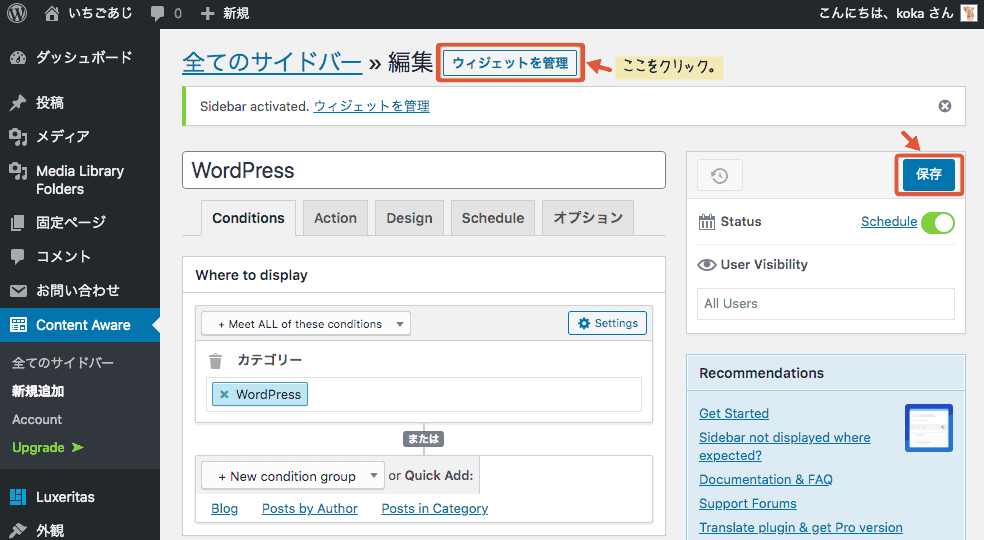Click the sidebar title field WordPress
The height and width of the screenshot is (540, 984).
(424, 170)
